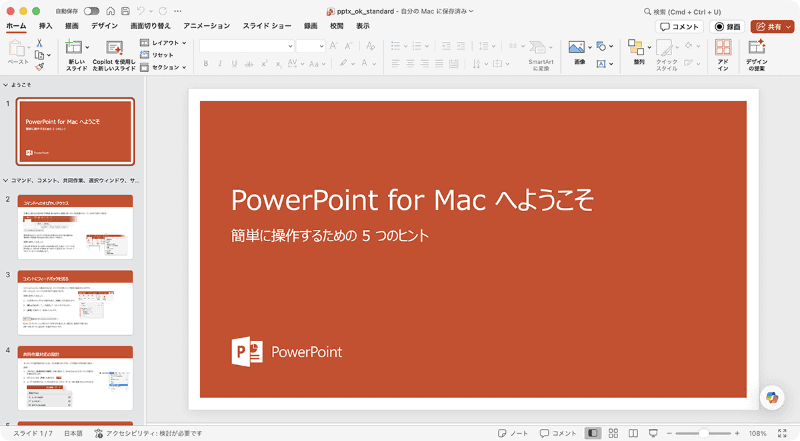Image resolution: width=800 pixels, height=441 pixels.
Task: Click the Home icon in title bar
Action: click(110, 11)
